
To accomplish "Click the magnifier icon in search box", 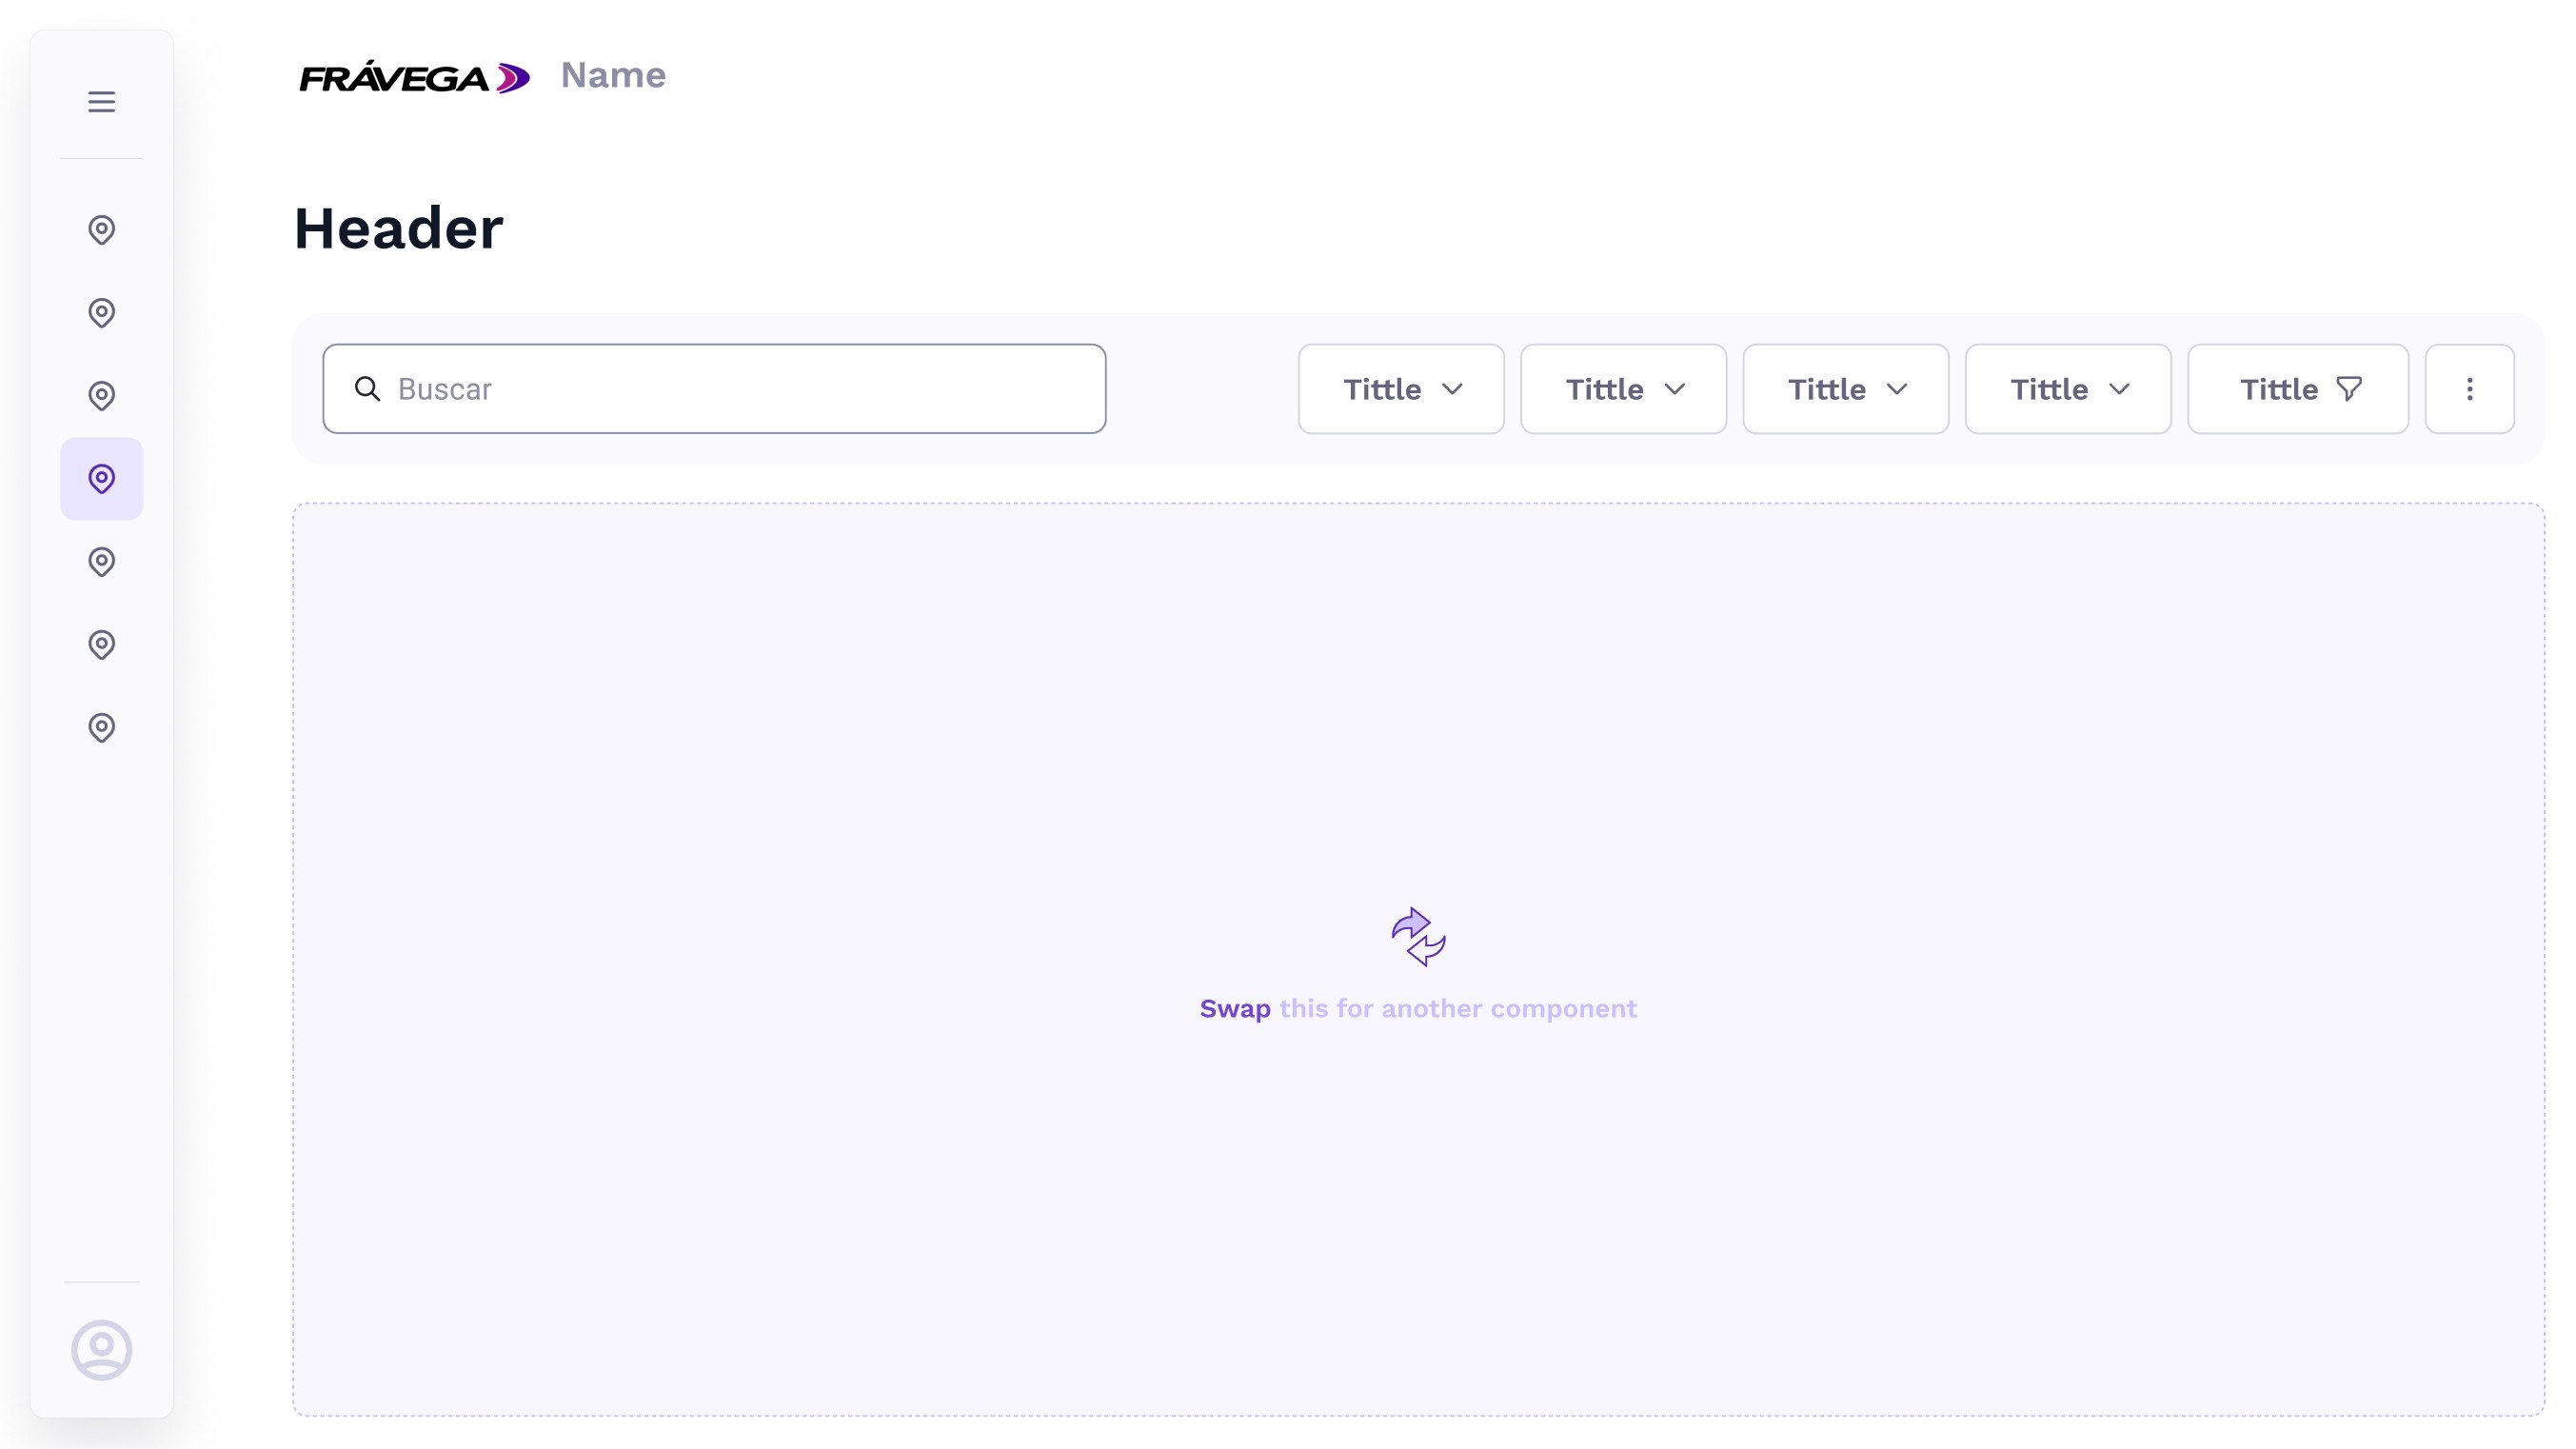I will [367, 389].
